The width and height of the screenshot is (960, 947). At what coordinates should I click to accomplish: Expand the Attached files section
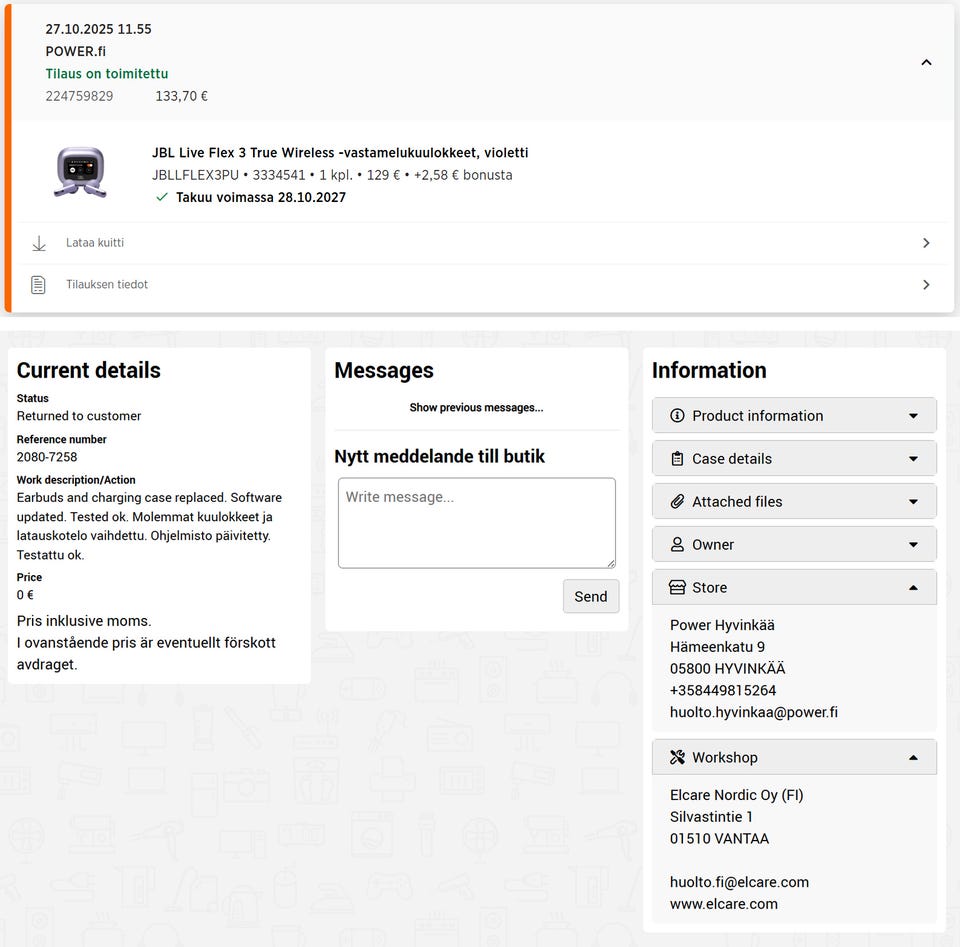tap(794, 501)
